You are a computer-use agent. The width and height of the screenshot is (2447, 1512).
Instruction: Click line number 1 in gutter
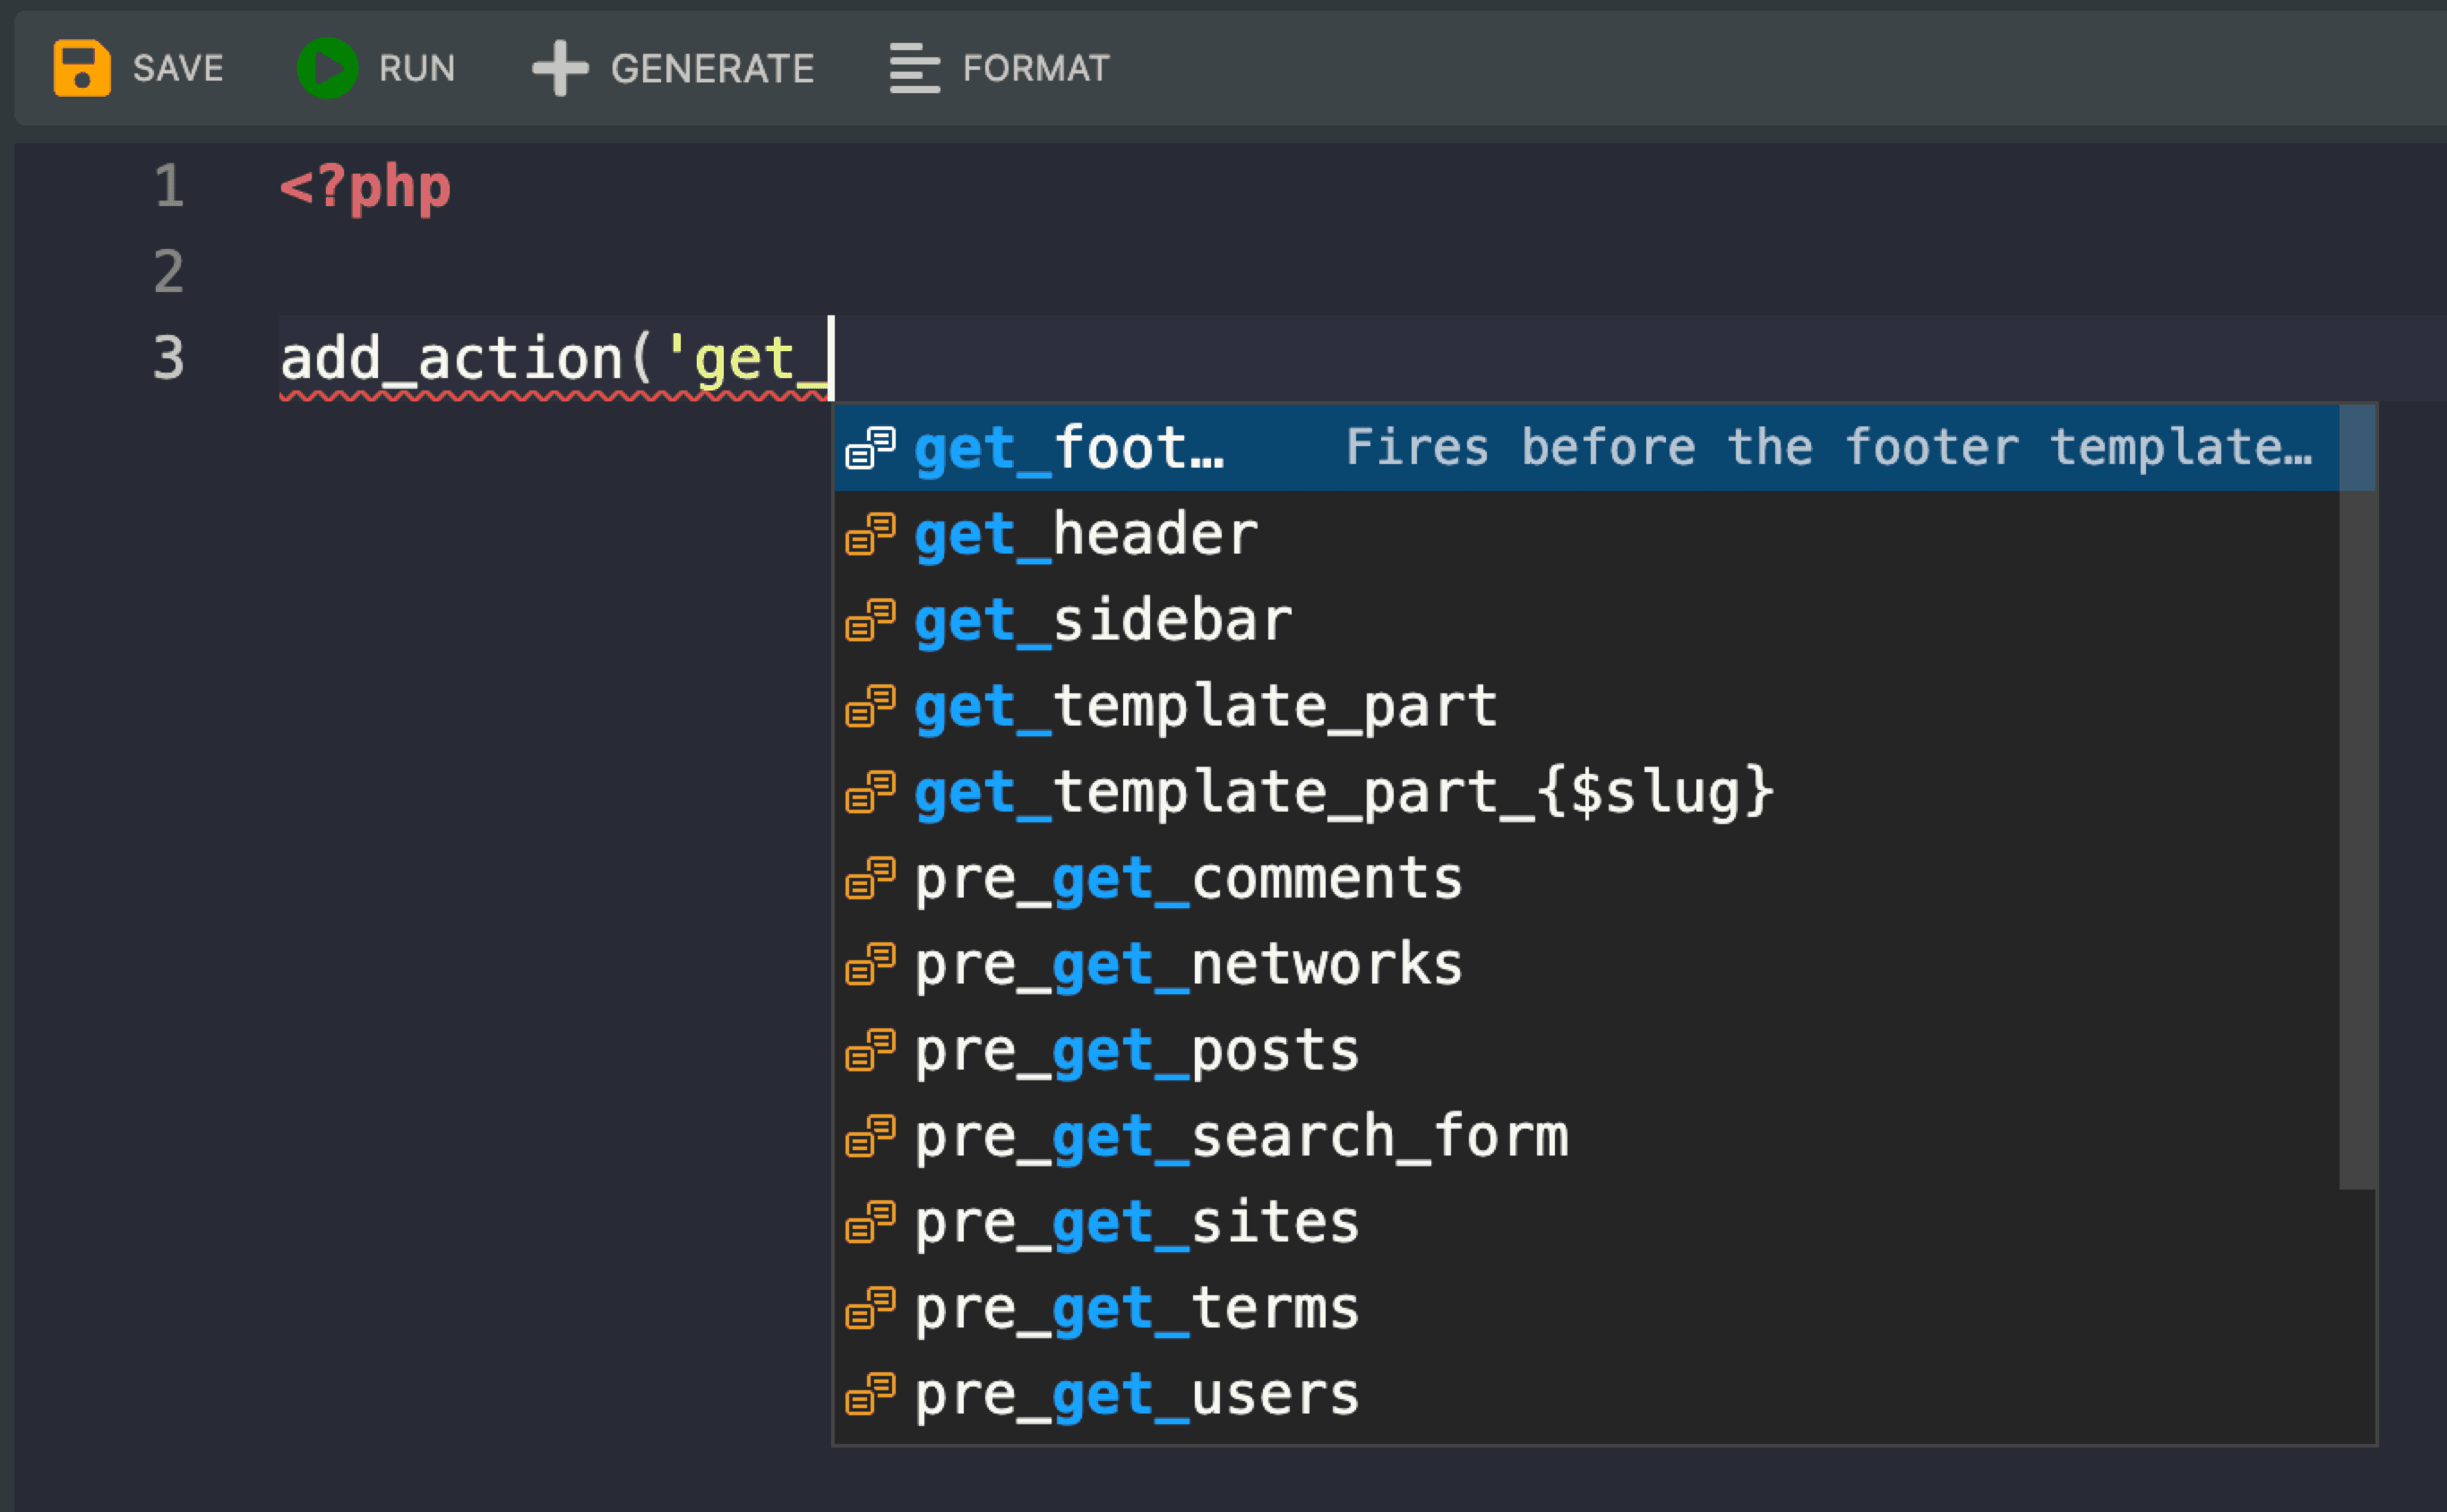coord(169,186)
